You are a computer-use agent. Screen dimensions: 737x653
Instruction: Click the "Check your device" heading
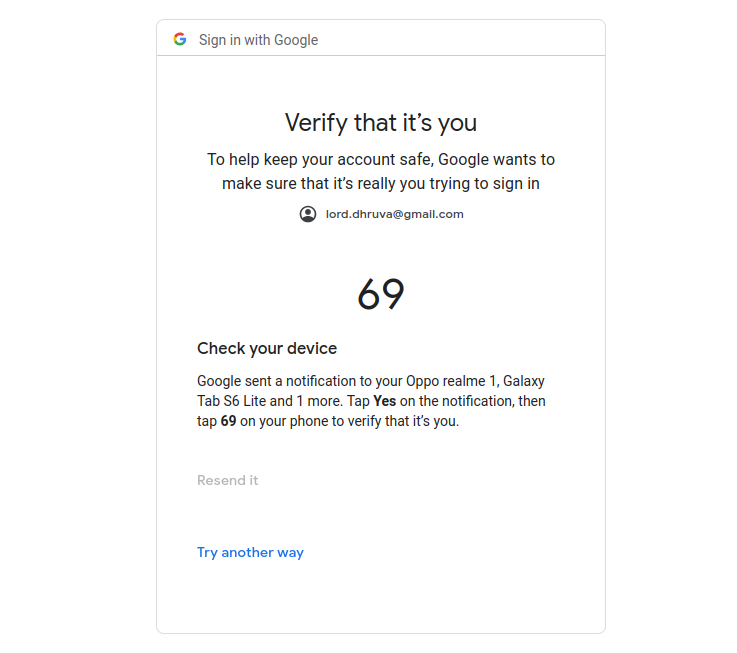[x=267, y=349]
